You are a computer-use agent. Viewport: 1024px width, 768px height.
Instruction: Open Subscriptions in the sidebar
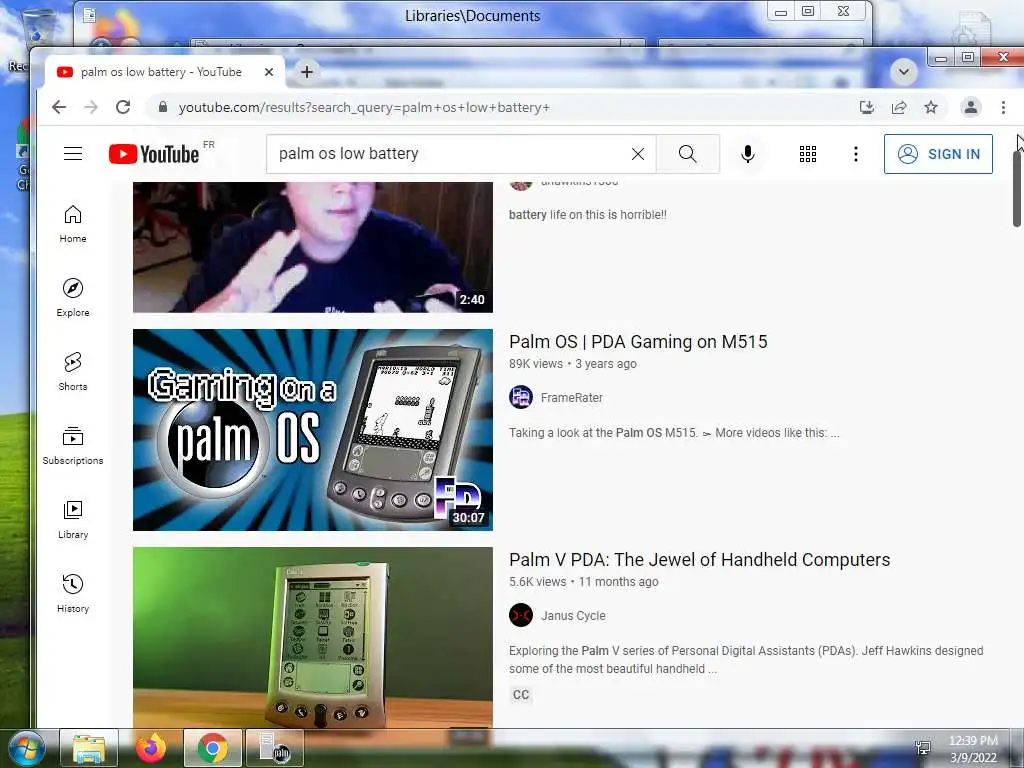point(72,445)
